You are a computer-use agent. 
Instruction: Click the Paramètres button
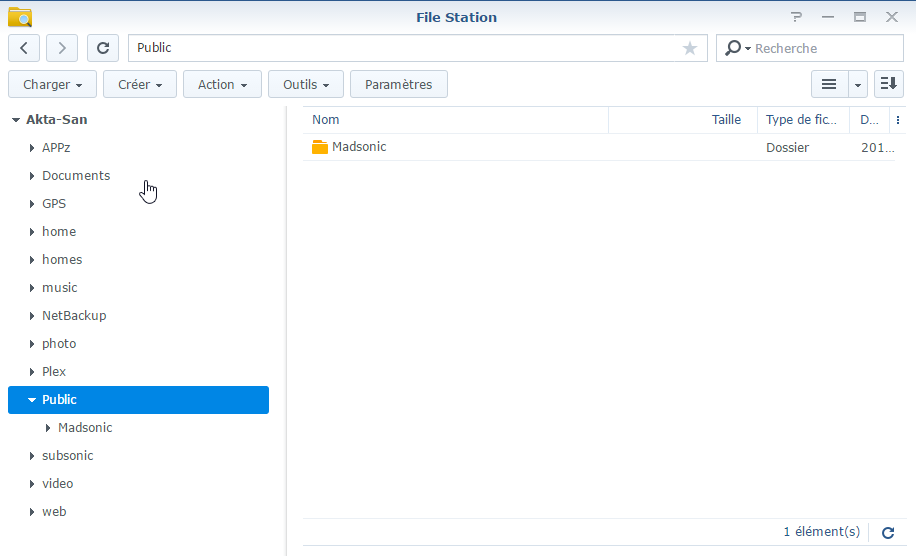point(398,85)
